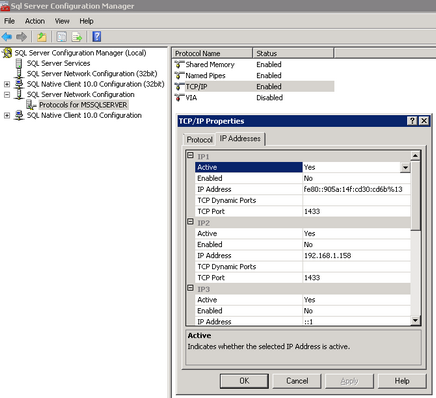Collapse the IP2 section in property grid
Screen dimensions: 436x398
coord(190,222)
